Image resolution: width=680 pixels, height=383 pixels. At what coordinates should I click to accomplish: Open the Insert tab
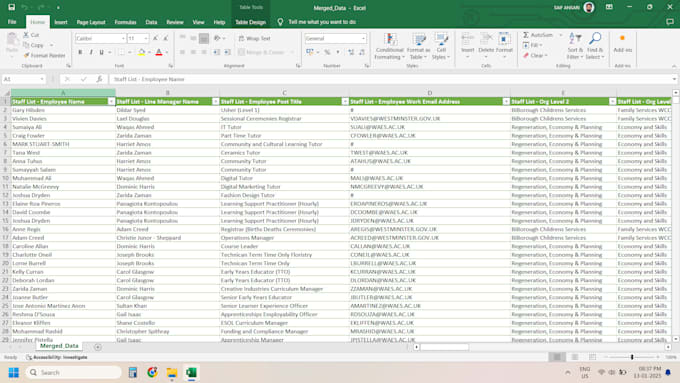[x=61, y=22]
